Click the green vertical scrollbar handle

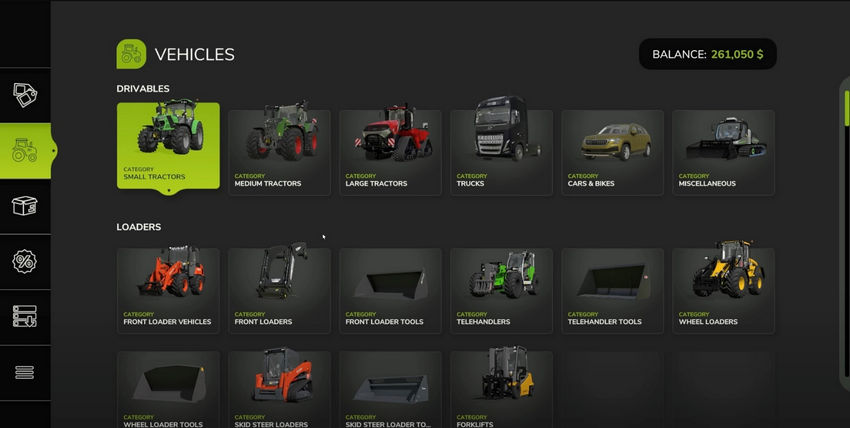click(x=847, y=108)
